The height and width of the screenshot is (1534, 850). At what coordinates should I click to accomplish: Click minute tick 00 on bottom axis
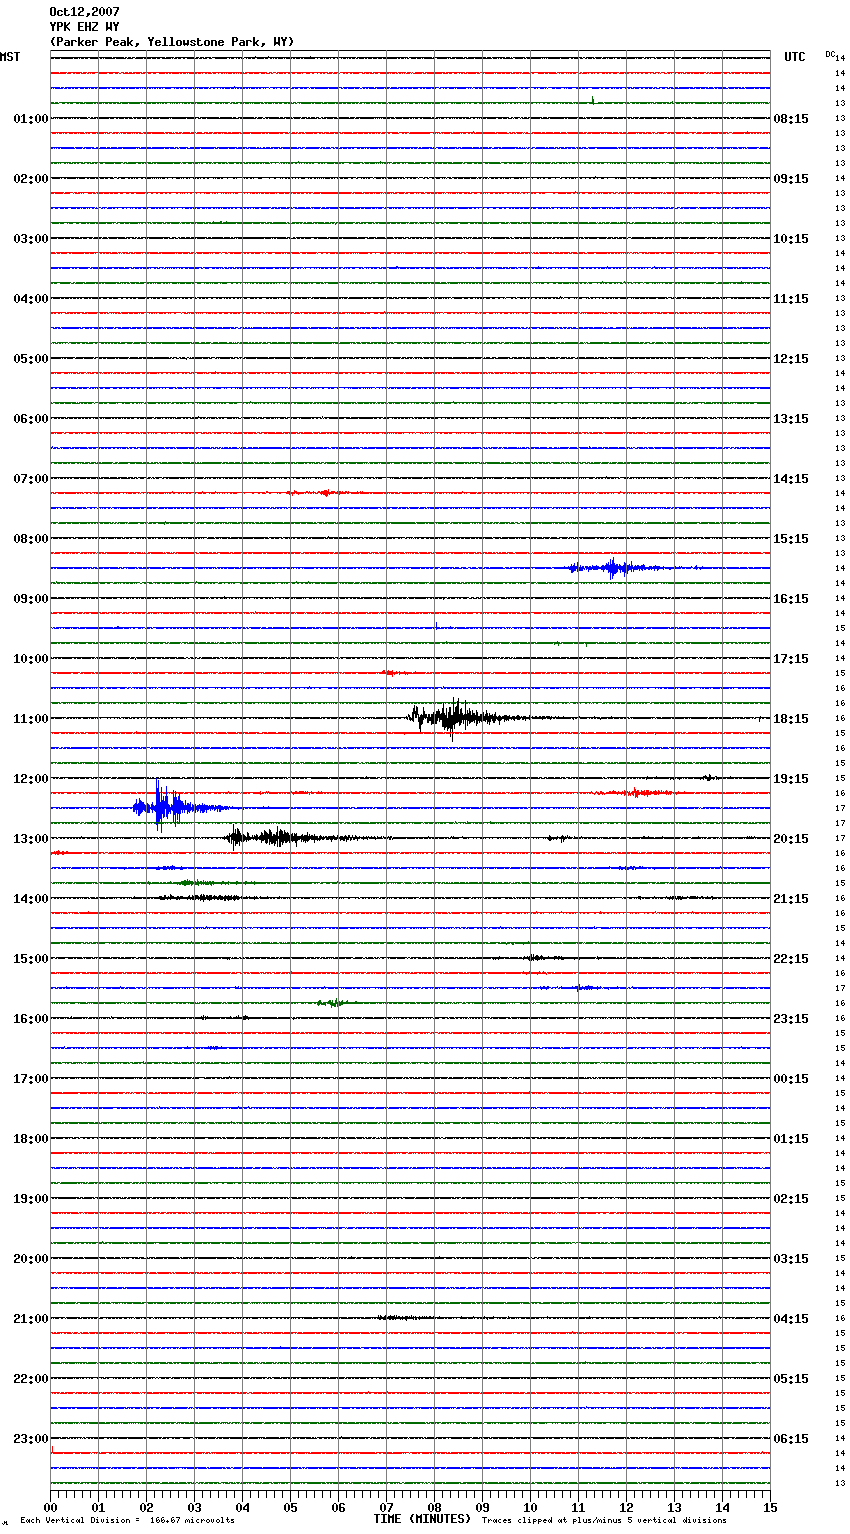click(50, 1507)
